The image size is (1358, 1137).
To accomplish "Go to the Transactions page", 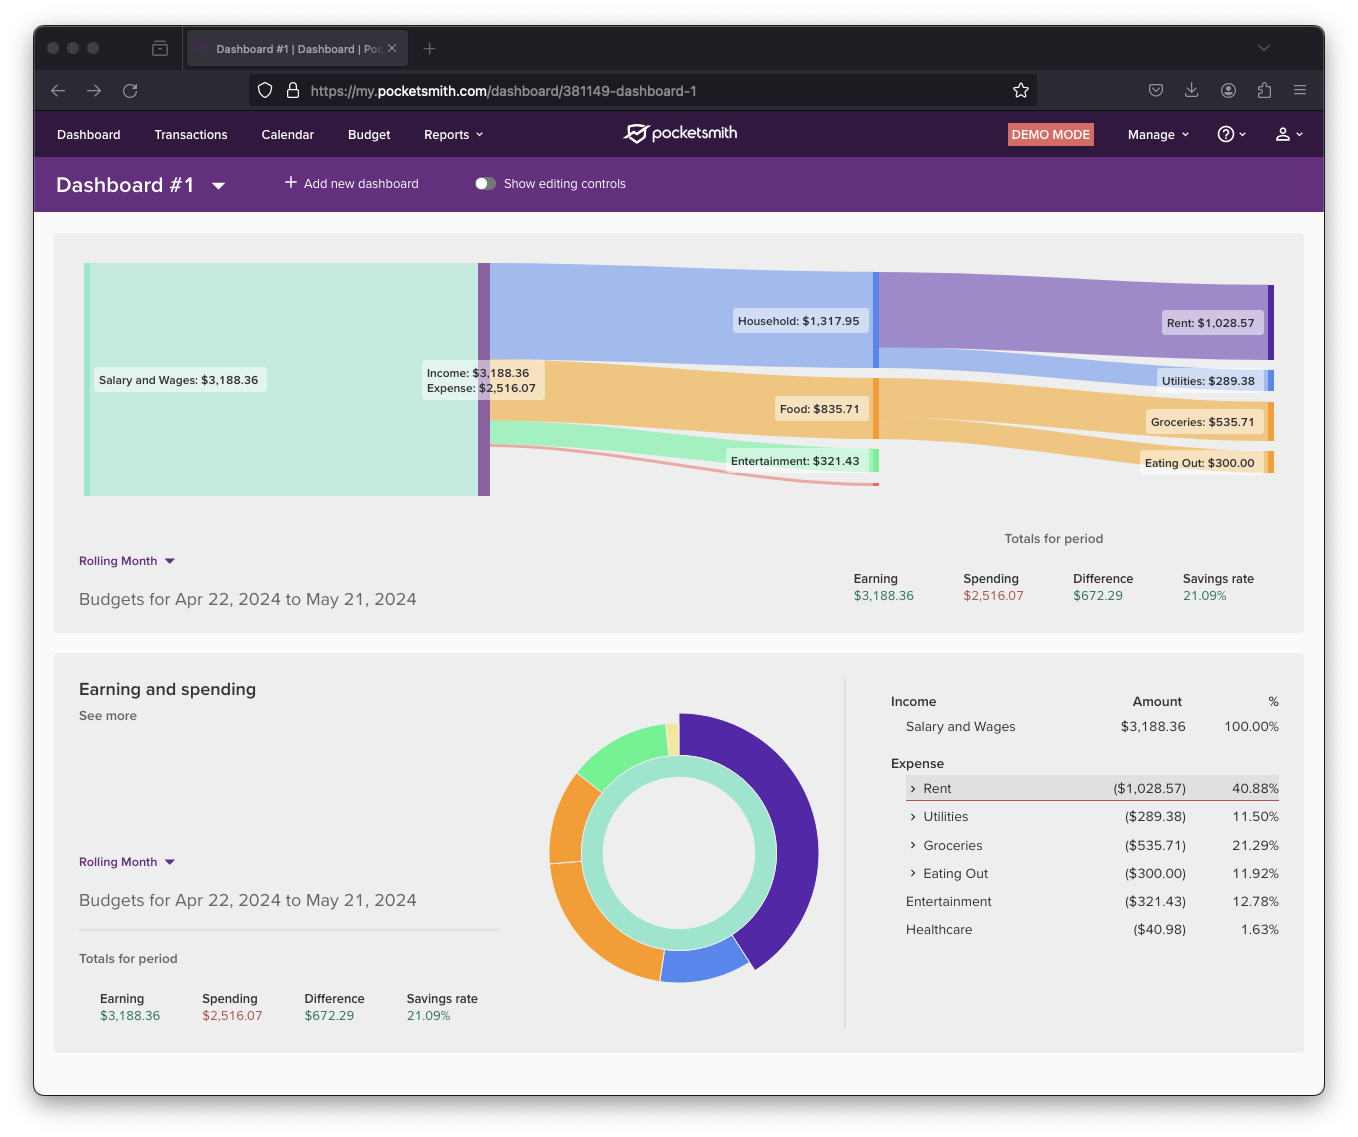I will point(191,135).
